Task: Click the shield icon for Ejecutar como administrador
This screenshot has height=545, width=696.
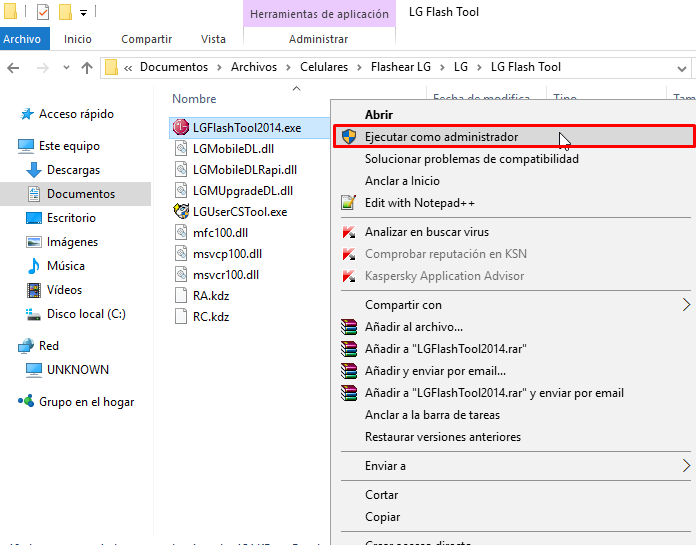Action: [349, 137]
